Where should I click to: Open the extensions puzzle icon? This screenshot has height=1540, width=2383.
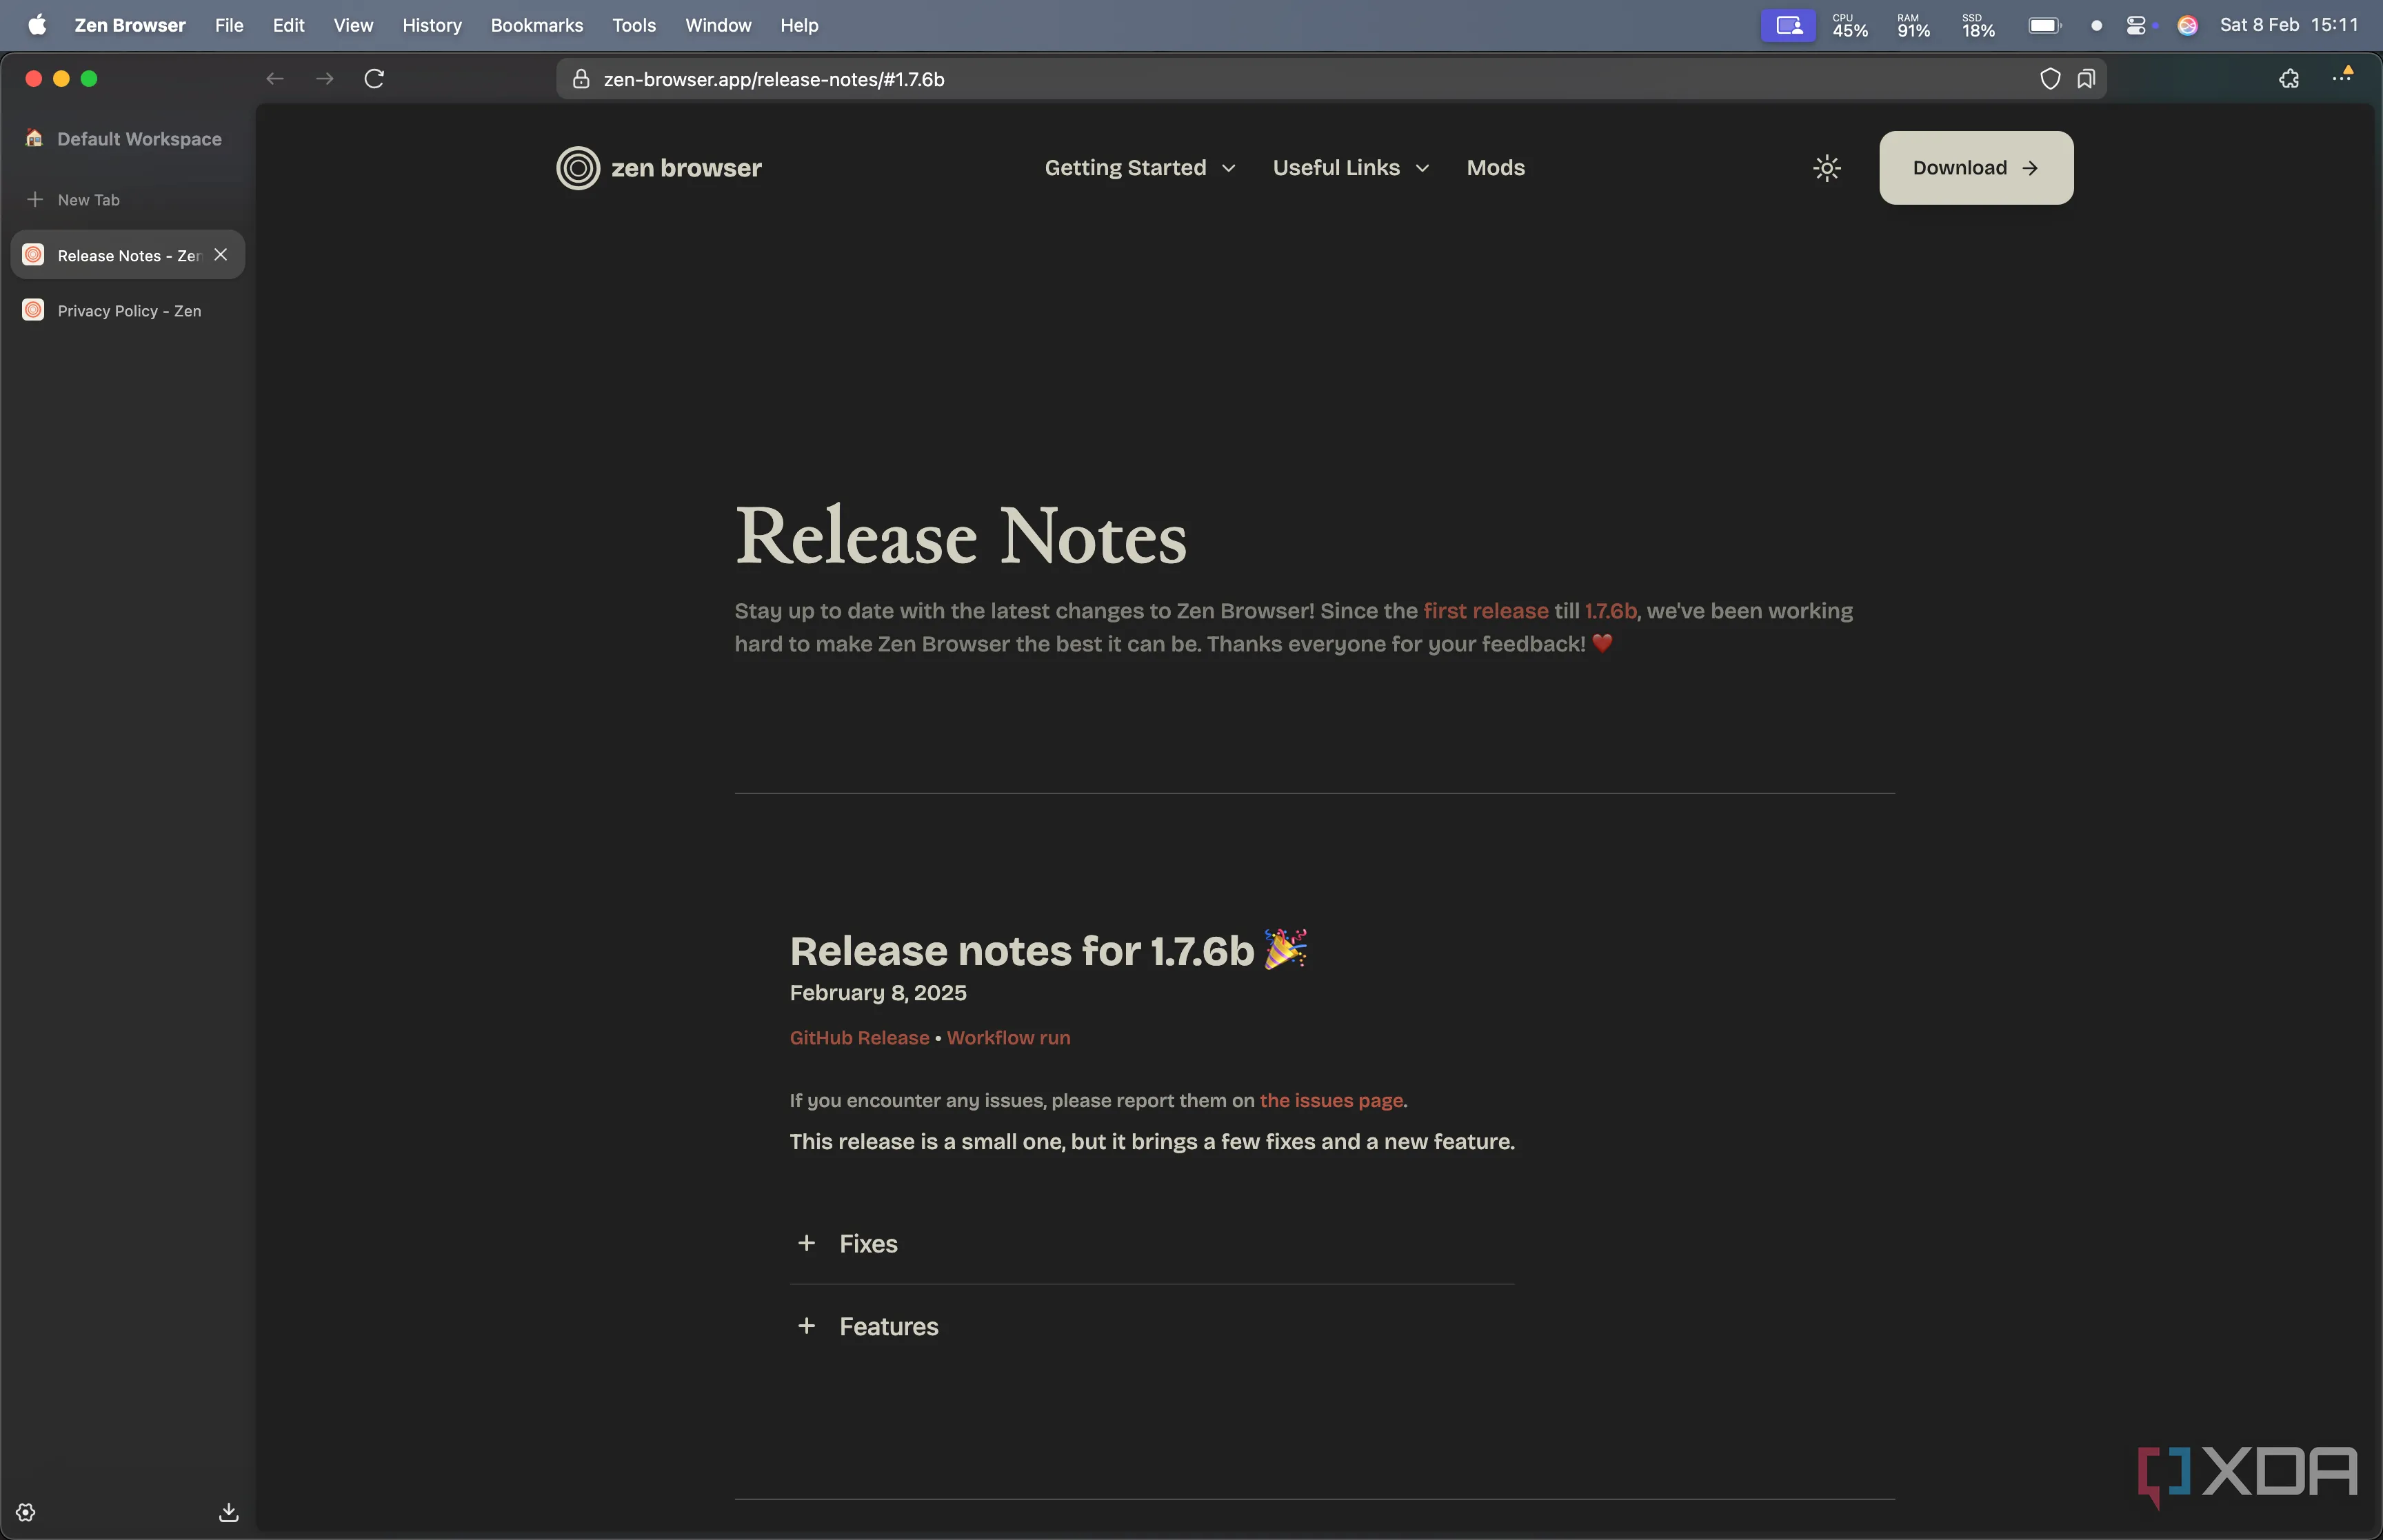click(2288, 79)
